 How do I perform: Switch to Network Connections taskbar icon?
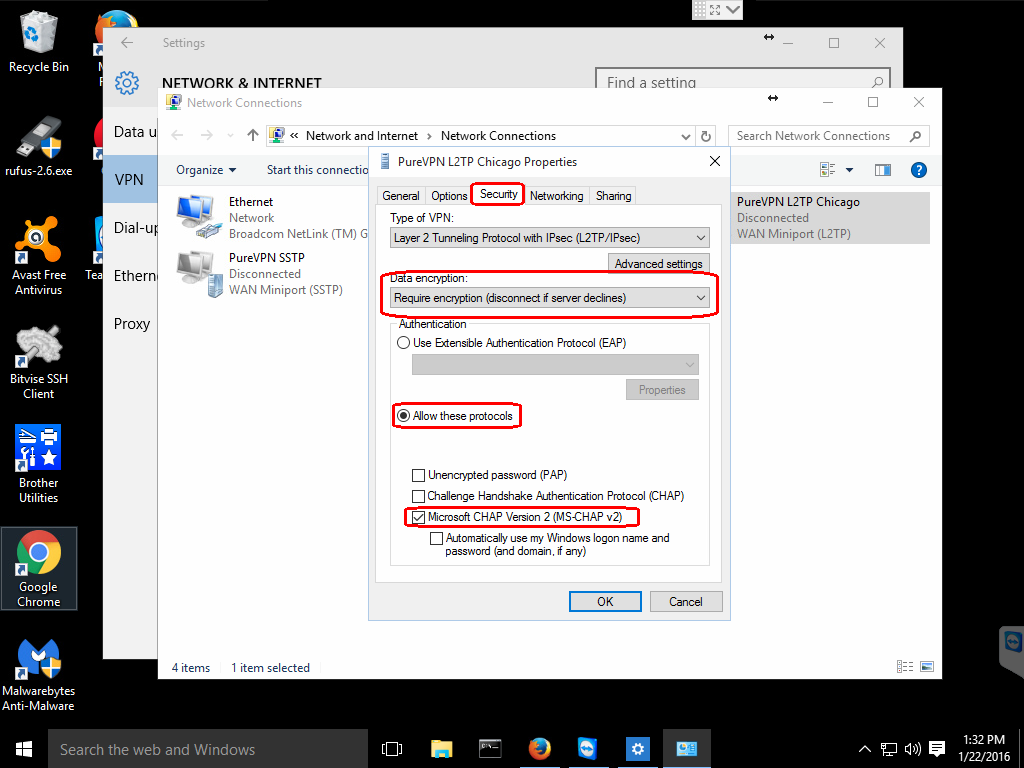pos(686,748)
